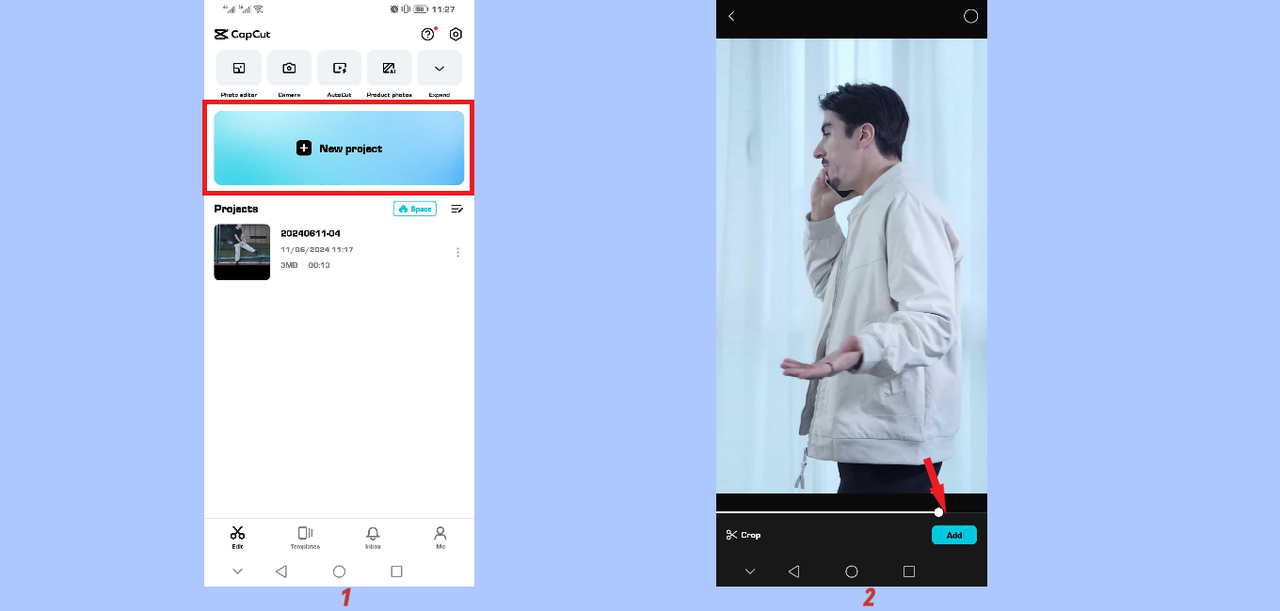Tap Android home circle in left phone
Screen dimensions: 1280x611
pos(339,571)
